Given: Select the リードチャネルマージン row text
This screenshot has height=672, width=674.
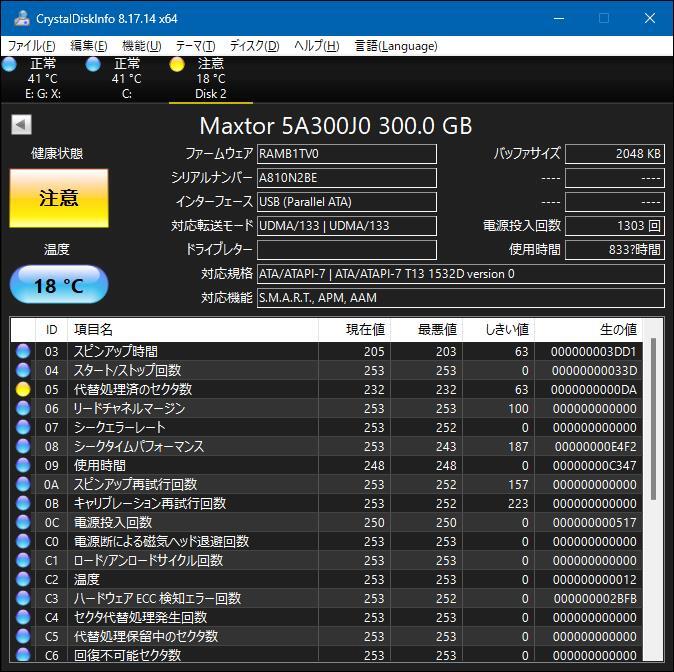Looking at the screenshot, I should click(x=129, y=408).
